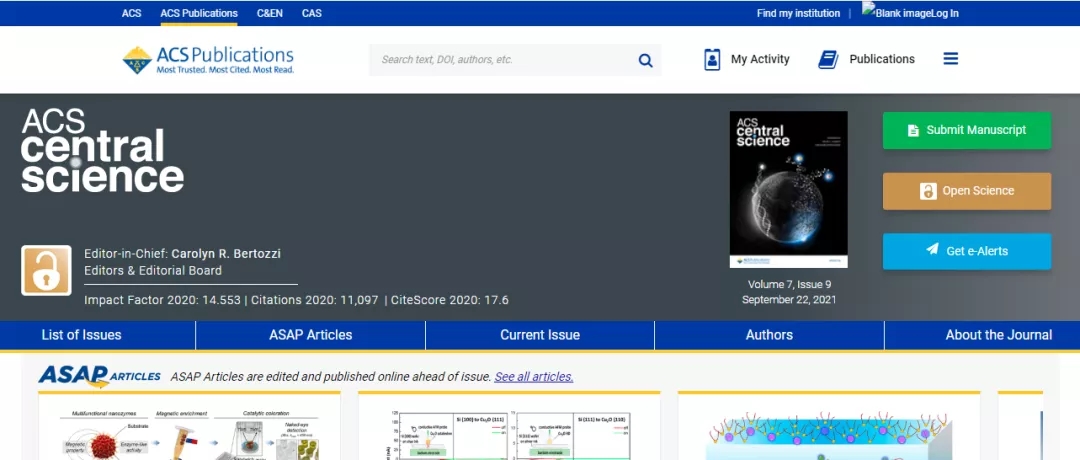The height and width of the screenshot is (460, 1080).
Task: Expand the Authors navigation menu
Action: [769, 335]
